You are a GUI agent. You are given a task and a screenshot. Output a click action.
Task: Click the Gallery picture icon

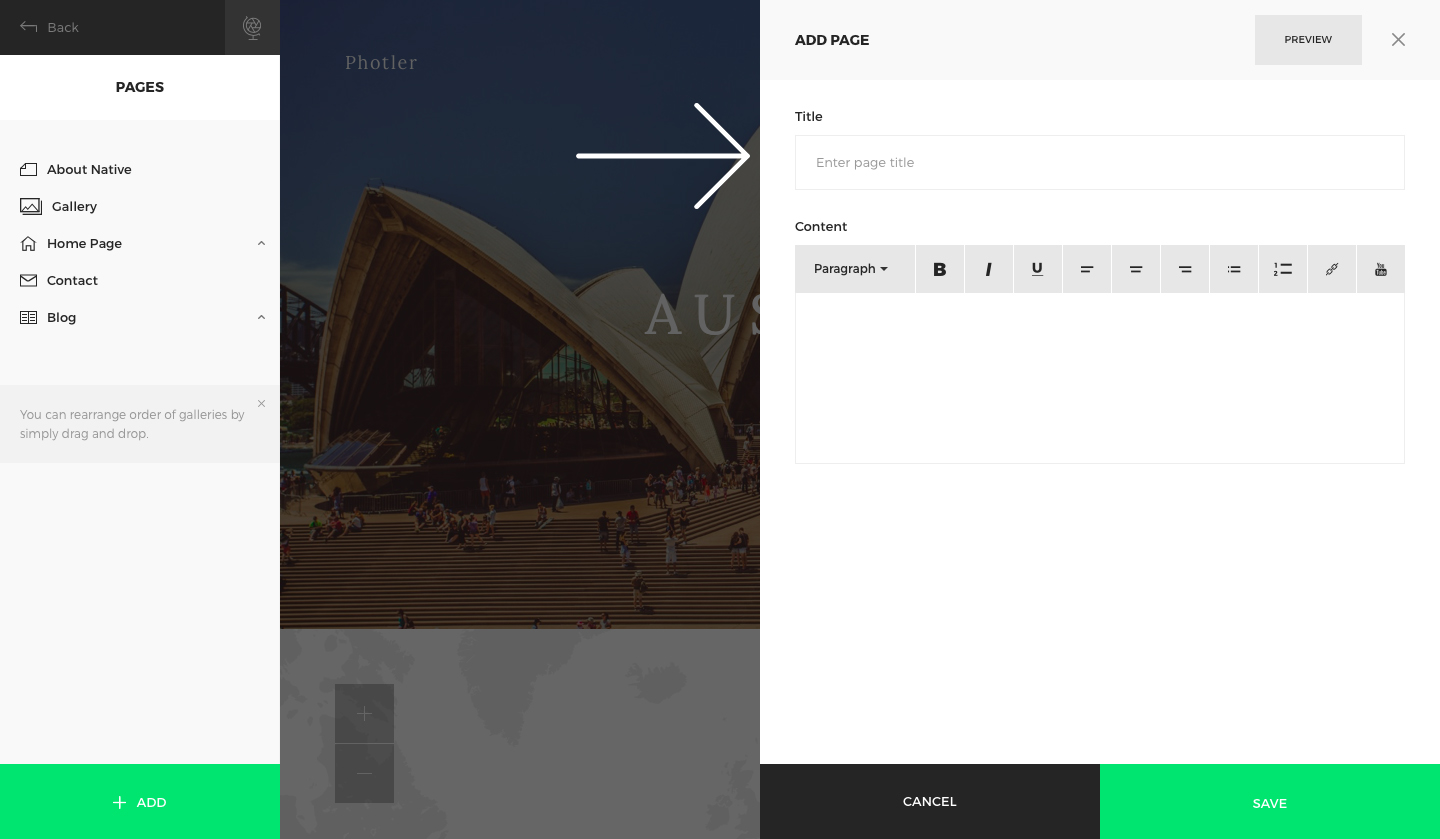tap(31, 206)
